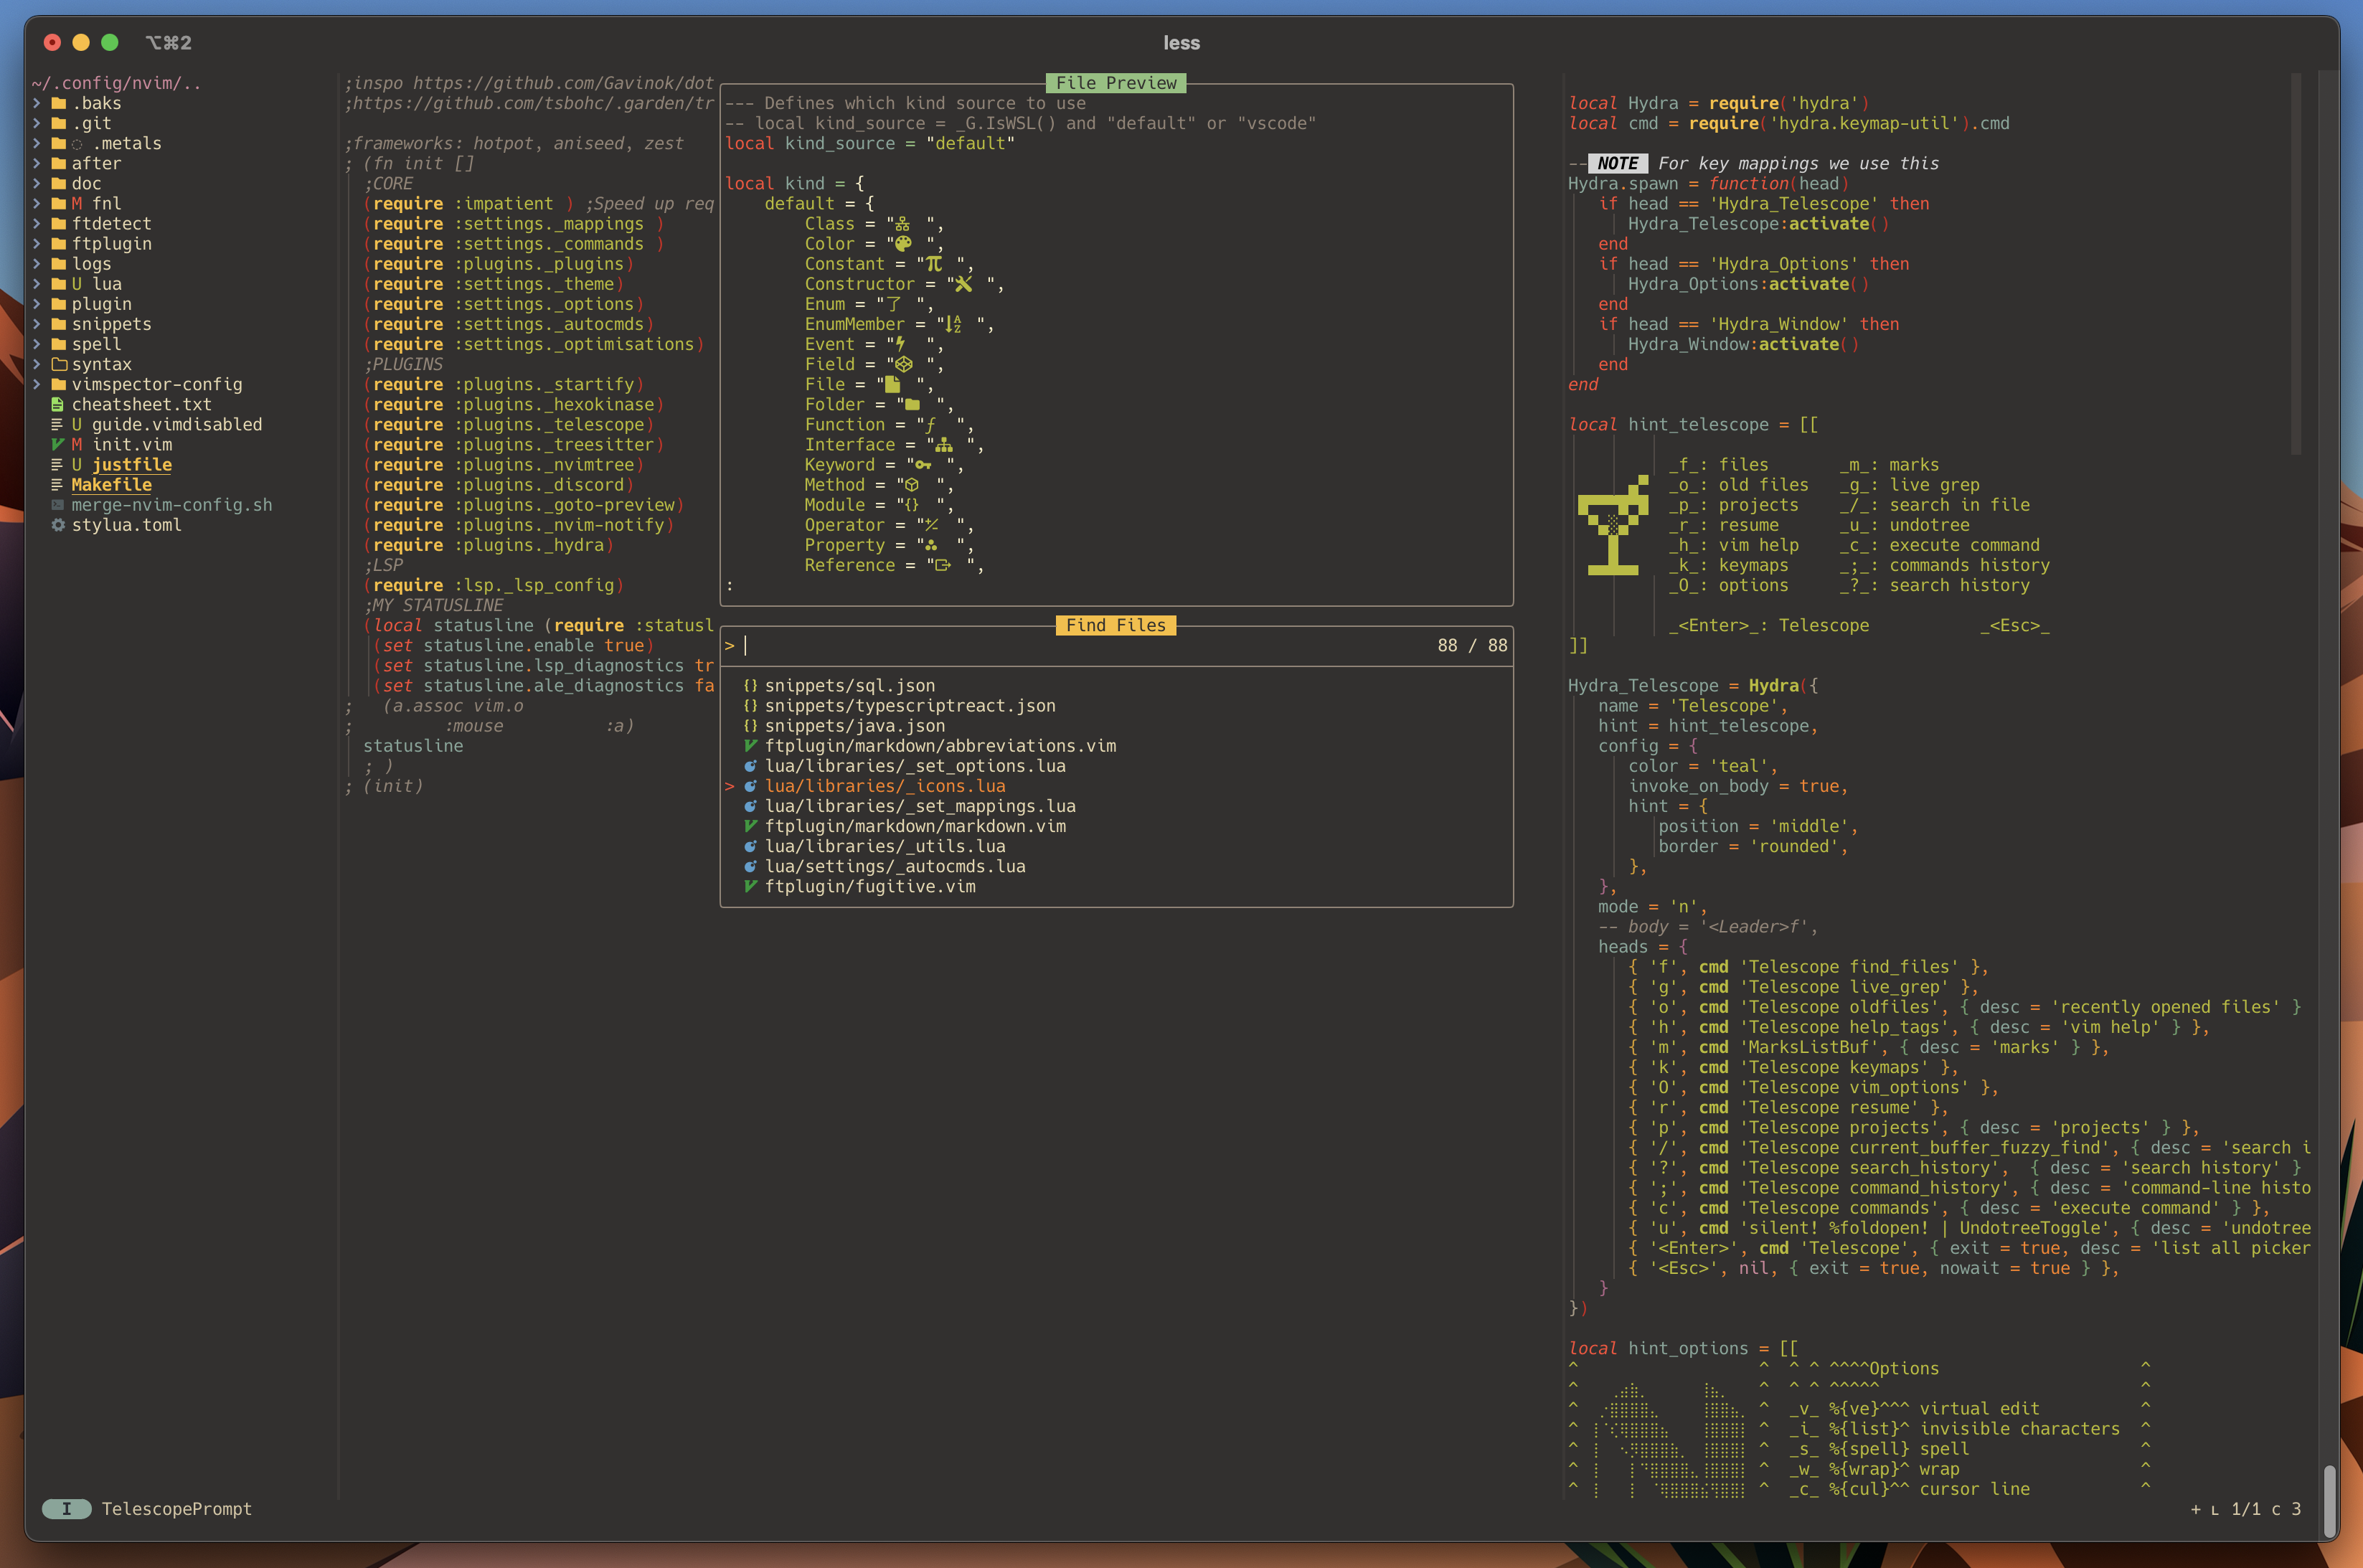Select the justfile entry in tree
Image resolution: width=2363 pixels, height=1568 pixels.
132,465
